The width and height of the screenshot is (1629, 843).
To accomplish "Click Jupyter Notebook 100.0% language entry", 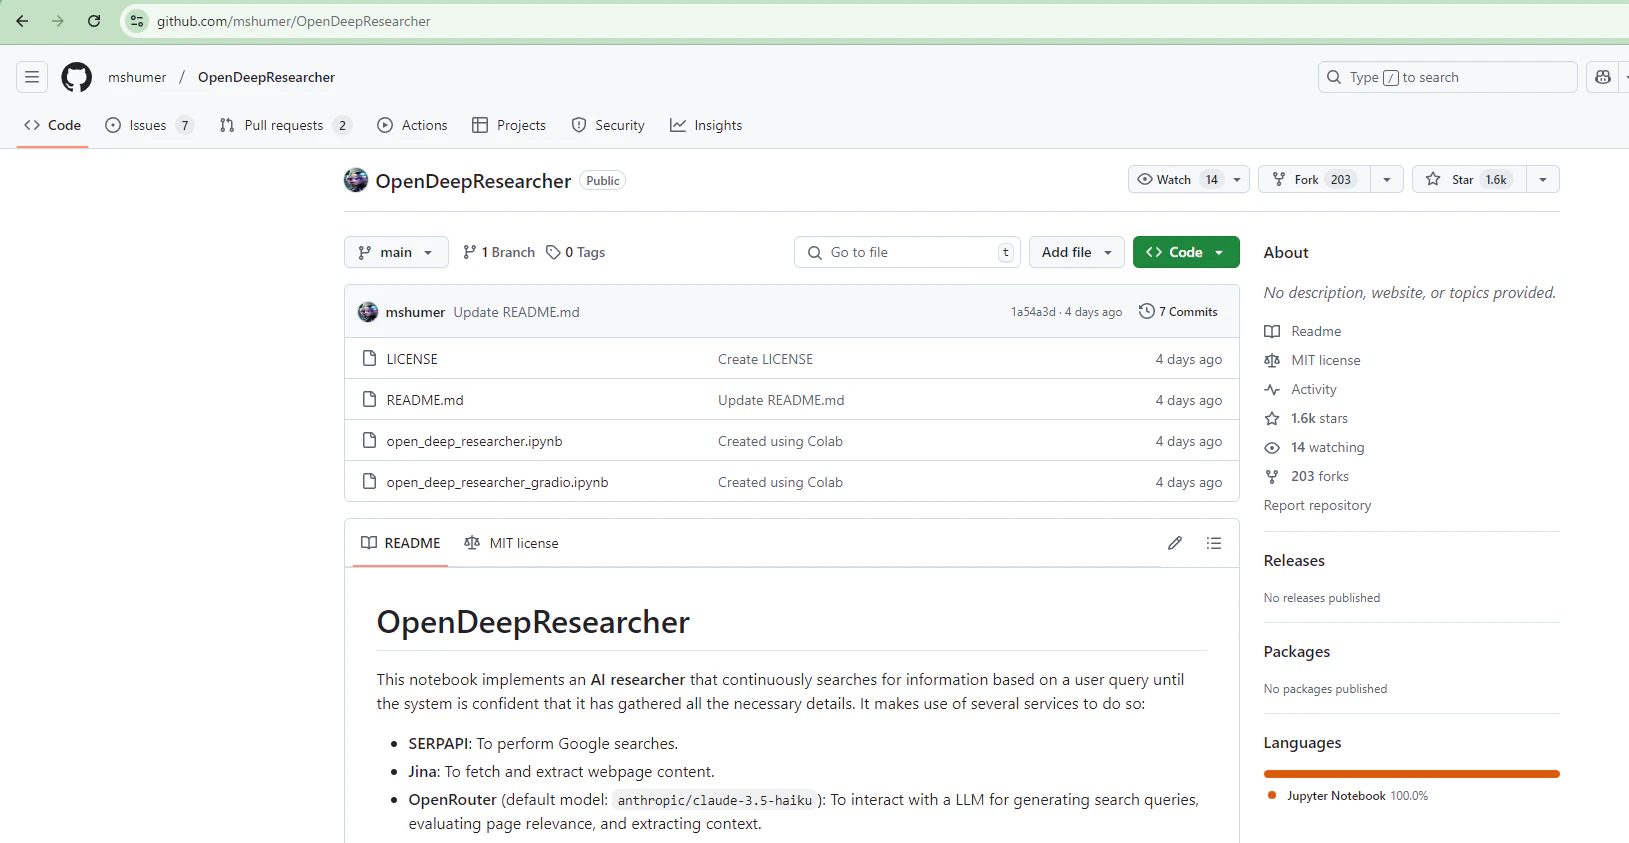I will pos(1348,796).
